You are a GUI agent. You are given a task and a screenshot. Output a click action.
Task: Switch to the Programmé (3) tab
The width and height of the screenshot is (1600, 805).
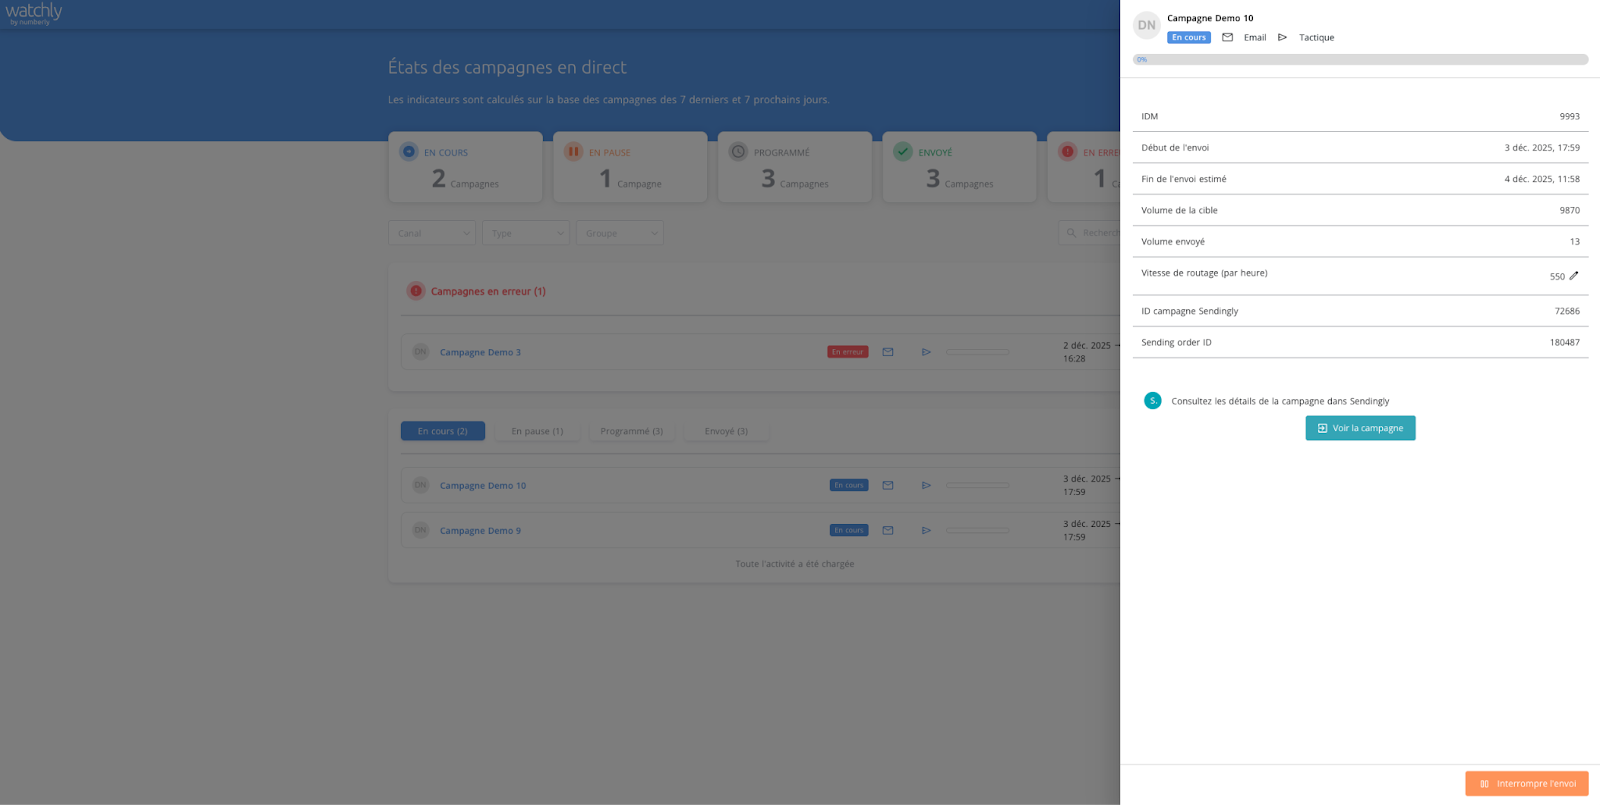pyautogui.click(x=632, y=431)
